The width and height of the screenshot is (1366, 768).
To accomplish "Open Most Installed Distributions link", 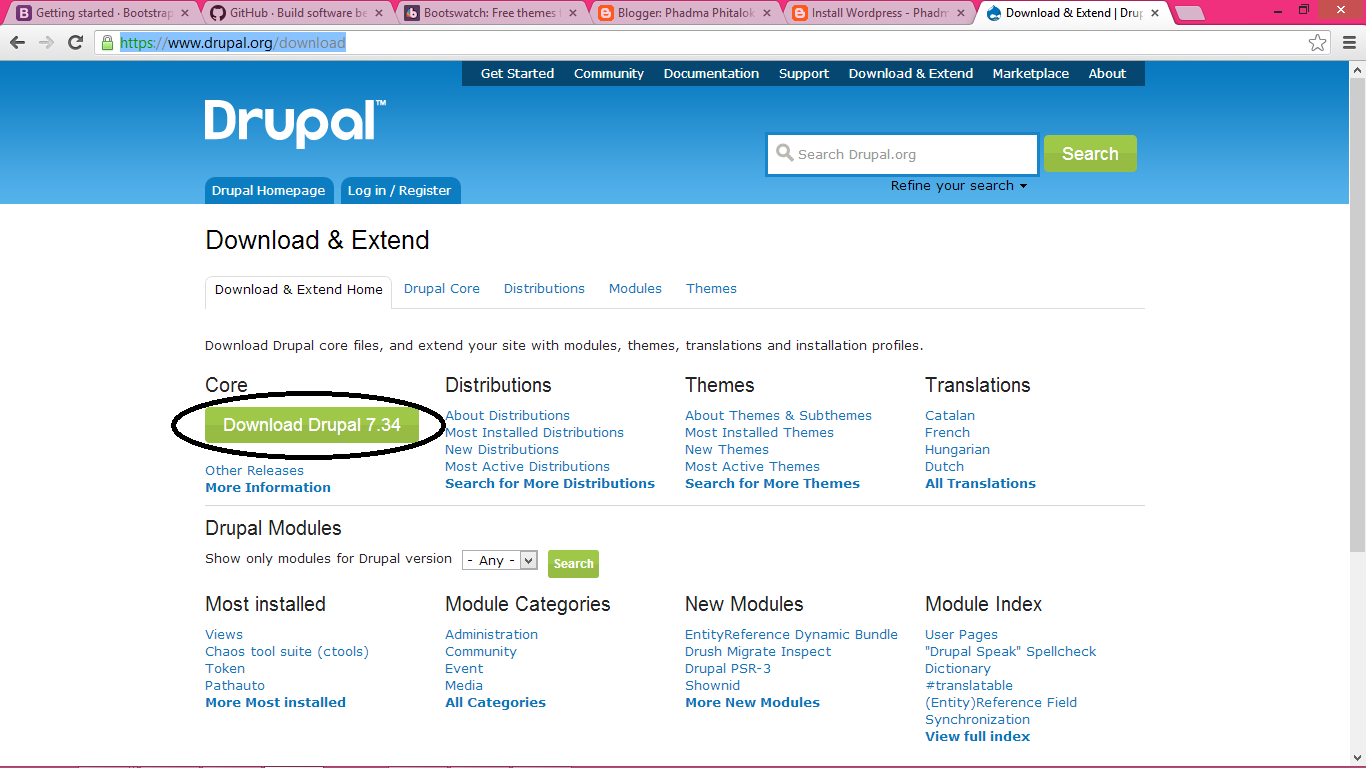I will [534, 432].
